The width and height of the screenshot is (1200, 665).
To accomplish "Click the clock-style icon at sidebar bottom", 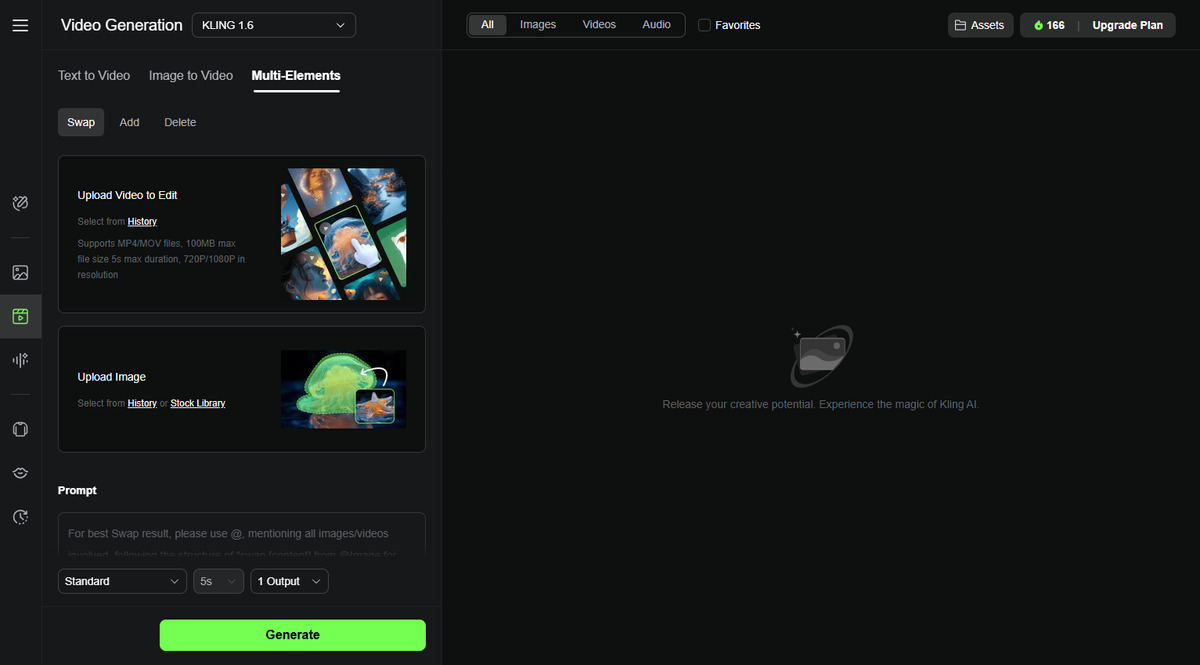I will [20, 517].
